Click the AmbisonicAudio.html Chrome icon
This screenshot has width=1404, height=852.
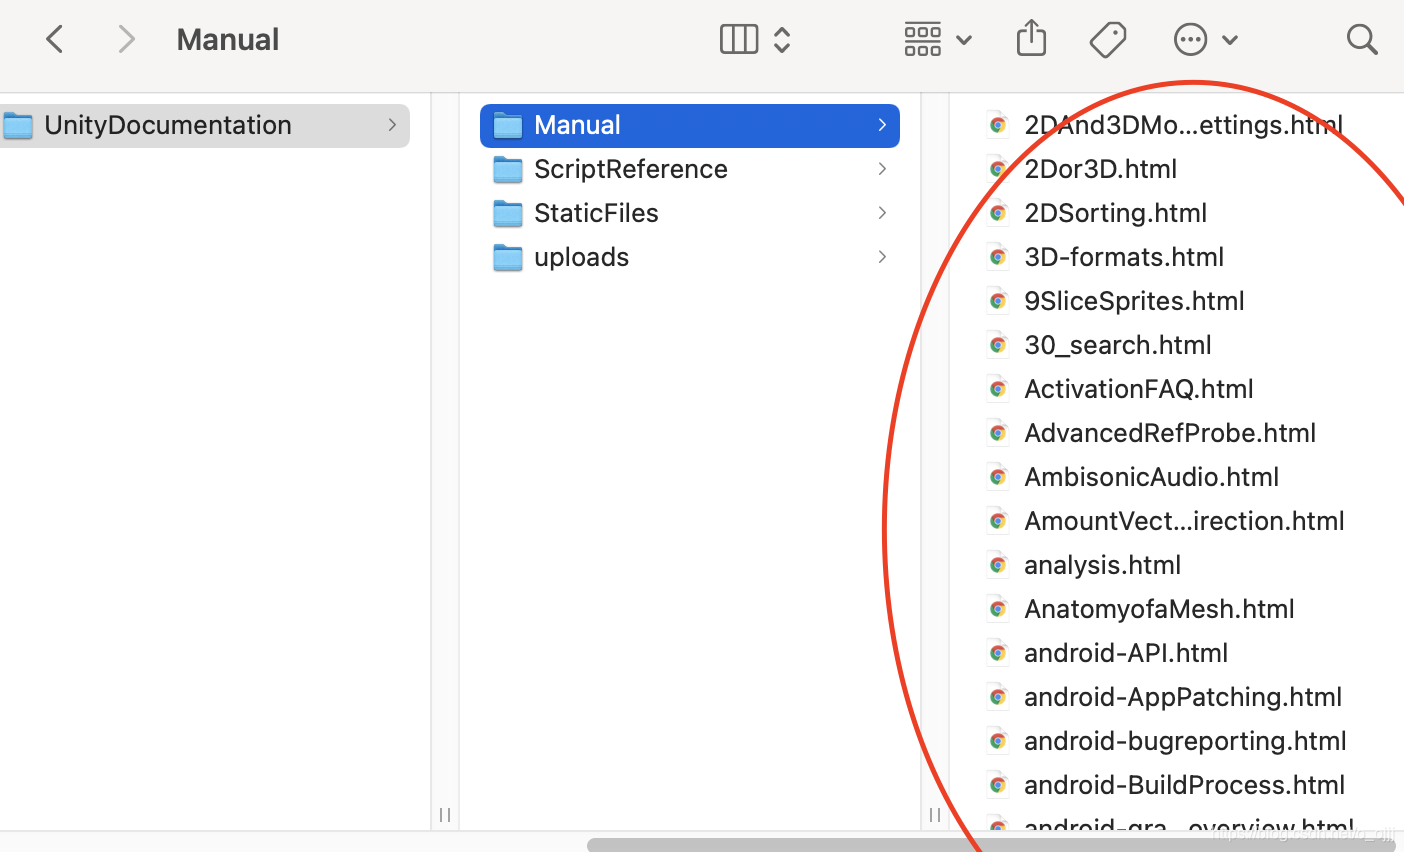click(x=997, y=477)
